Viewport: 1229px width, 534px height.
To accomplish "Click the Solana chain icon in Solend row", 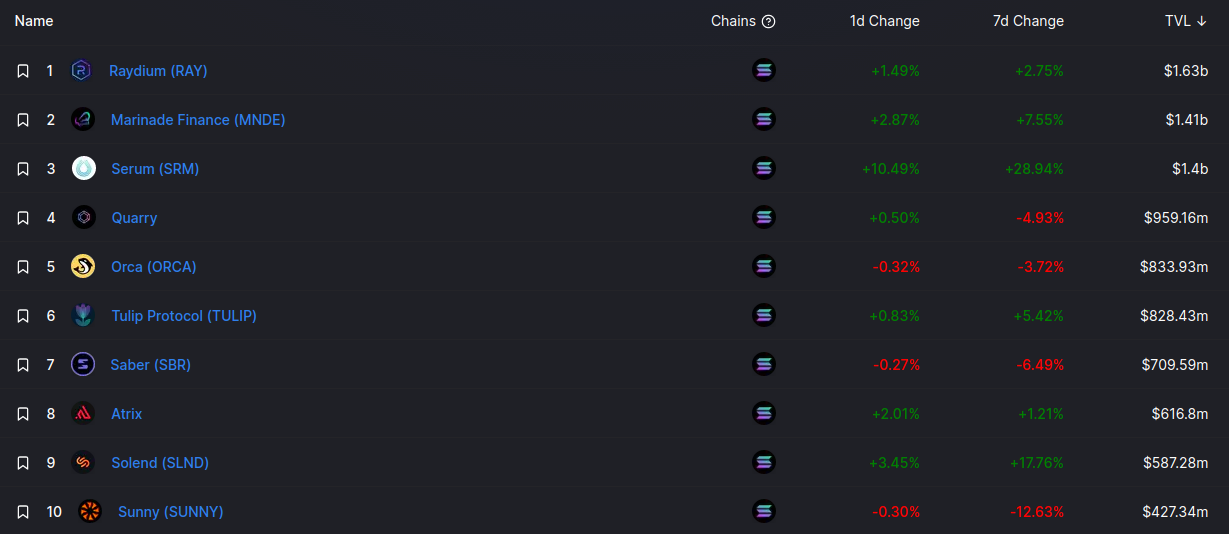I will (764, 463).
